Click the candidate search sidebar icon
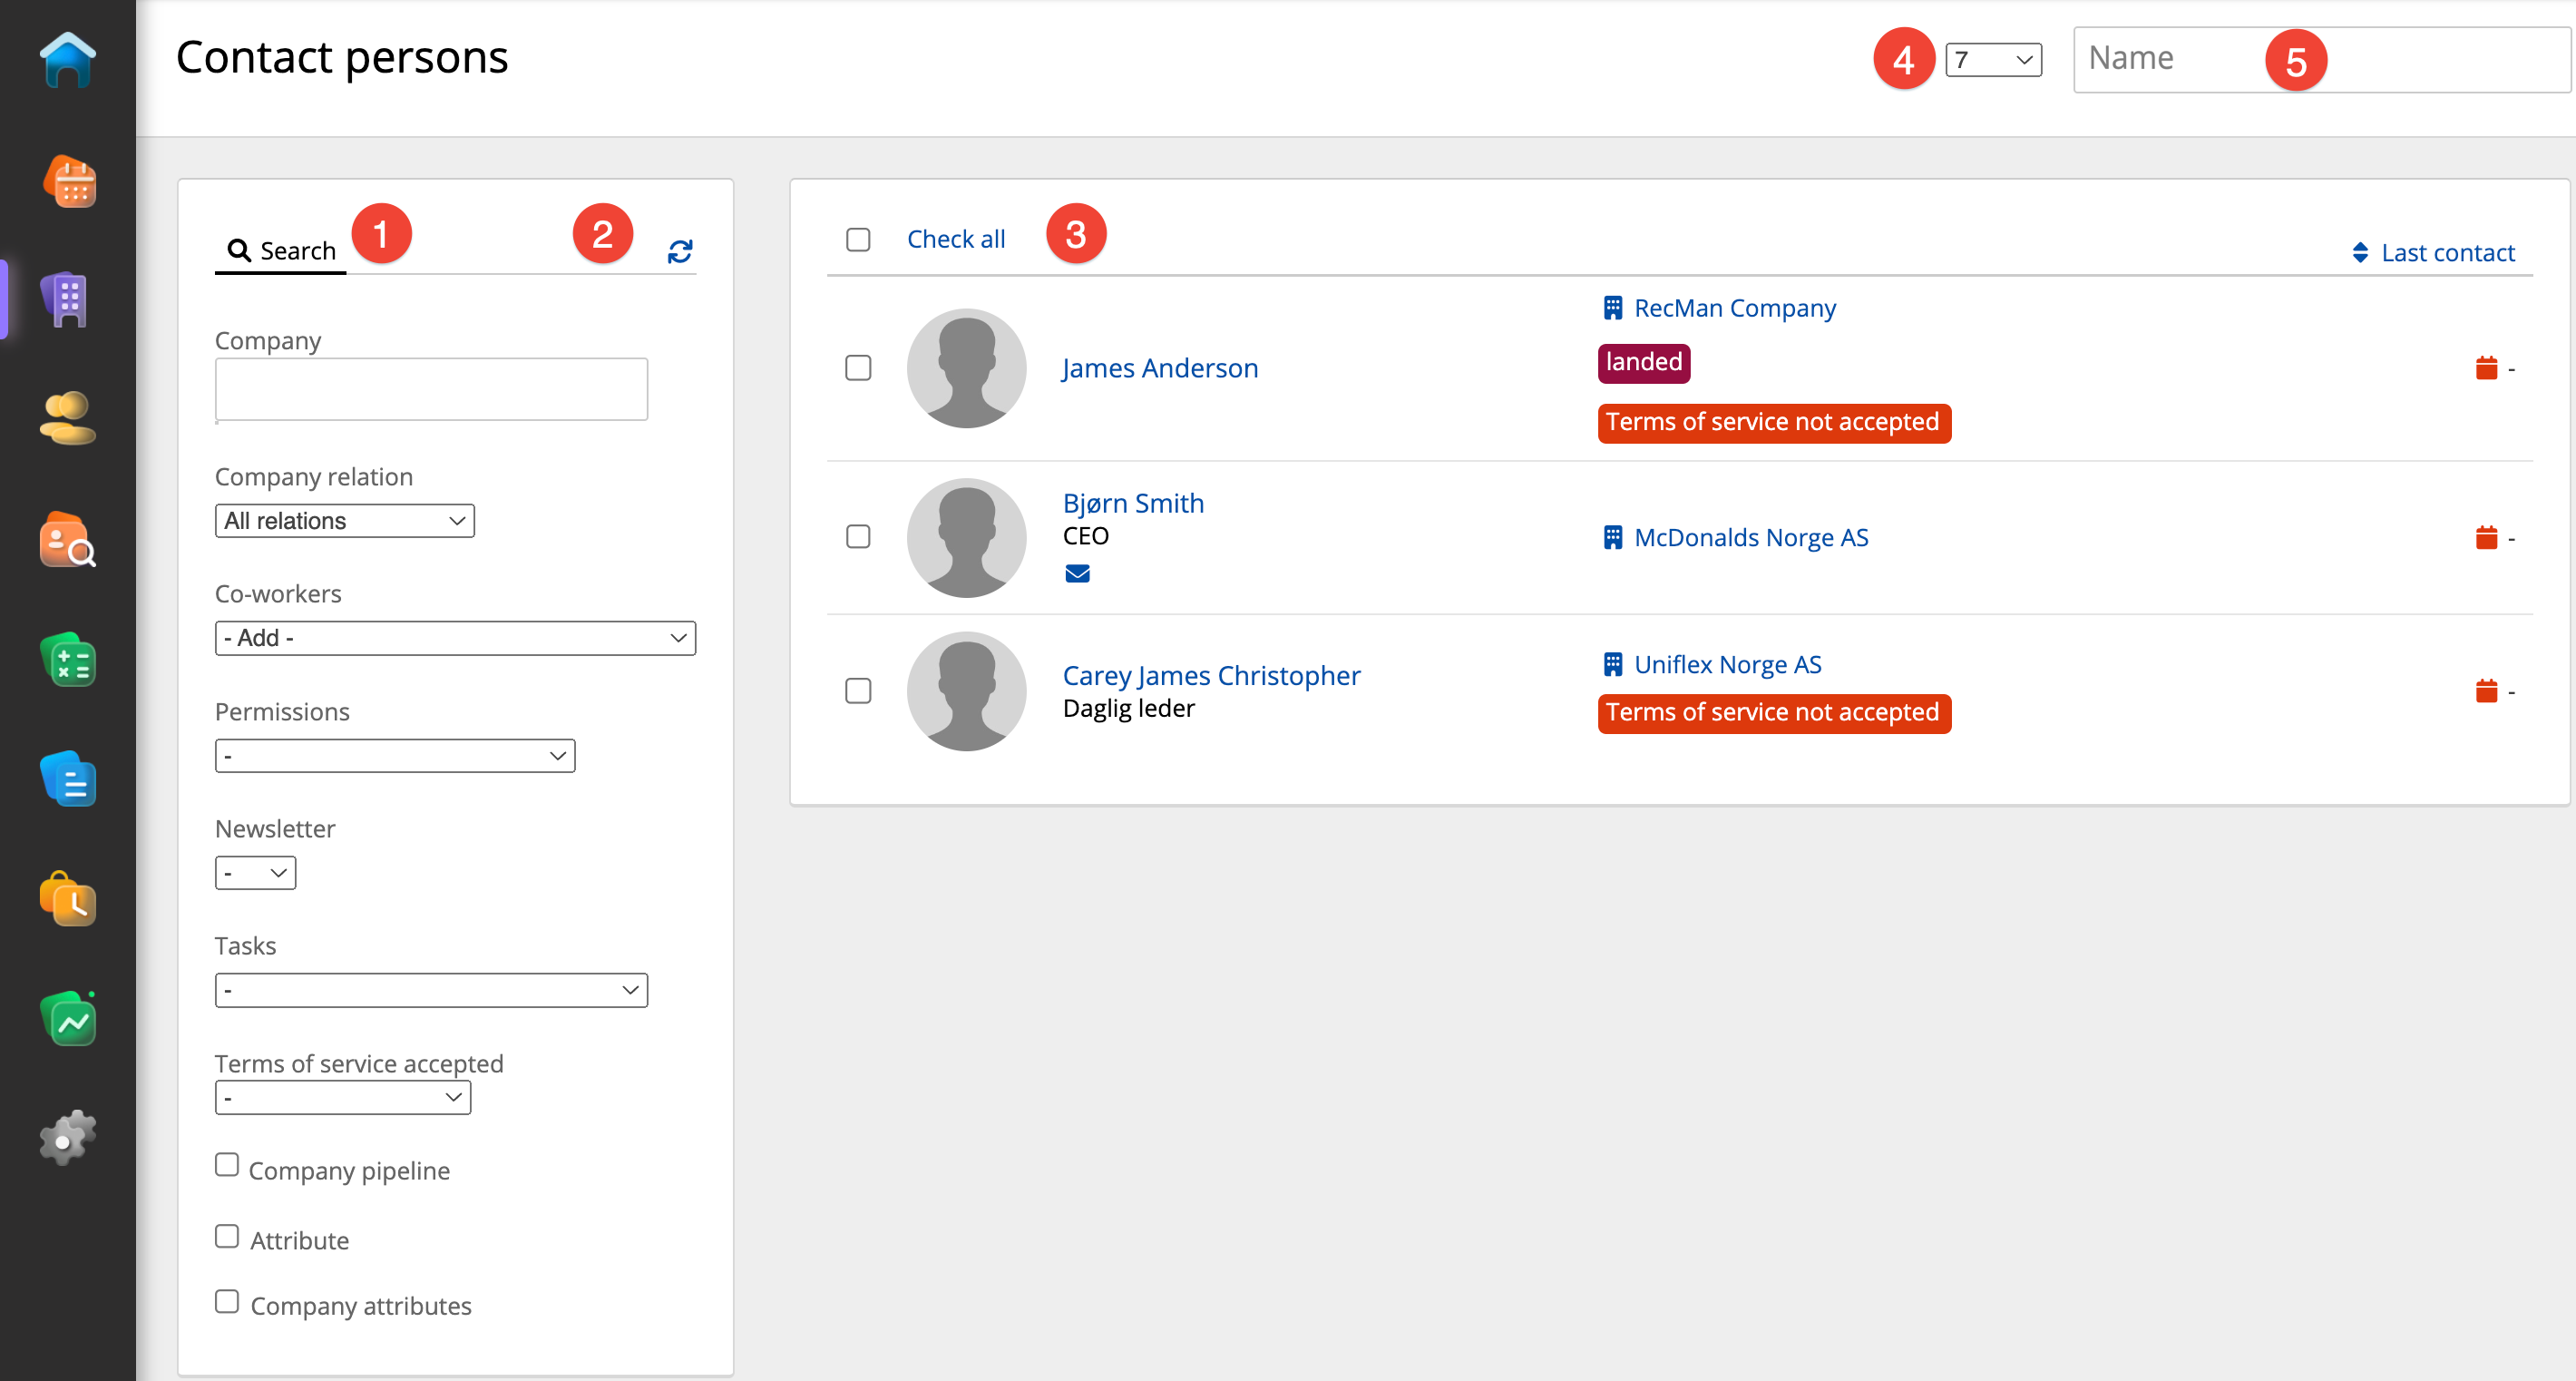The height and width of the screenshot is (1381, 2576). pos(67,540)
